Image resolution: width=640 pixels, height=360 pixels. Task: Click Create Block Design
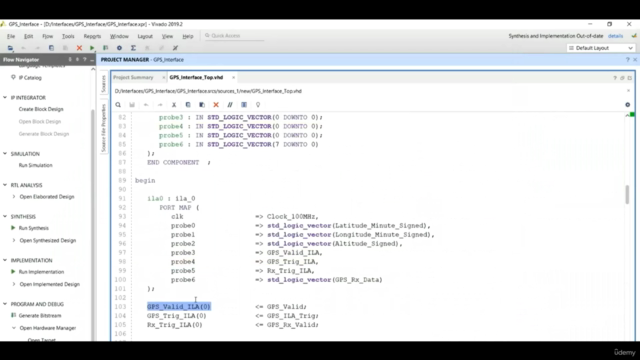[x=41, y=109]
